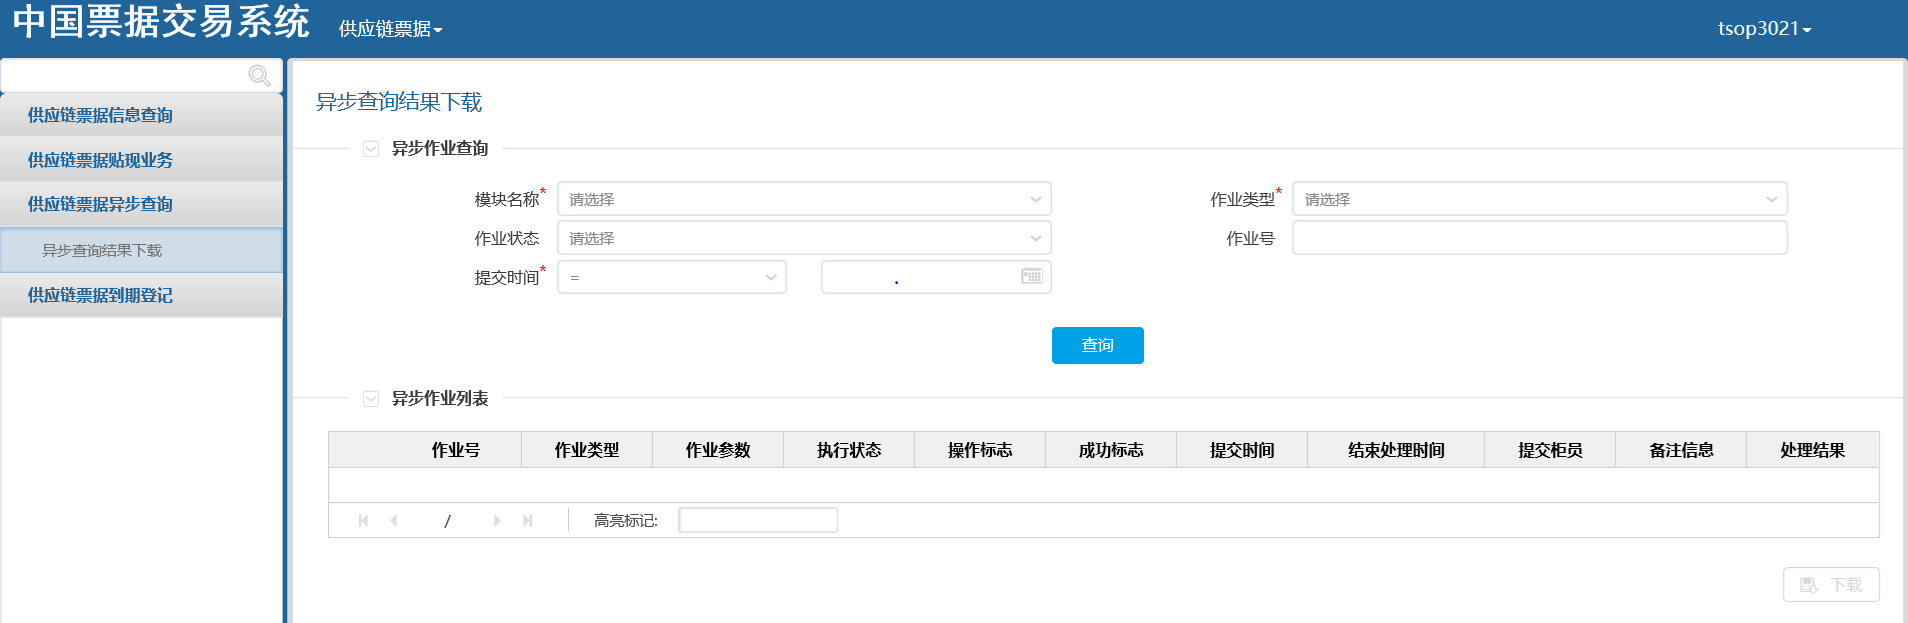The width and height of the screenshot is (1908, 623).
Task: Collapse the 异步作业列表 section
Action: click(x=371, y=399)
